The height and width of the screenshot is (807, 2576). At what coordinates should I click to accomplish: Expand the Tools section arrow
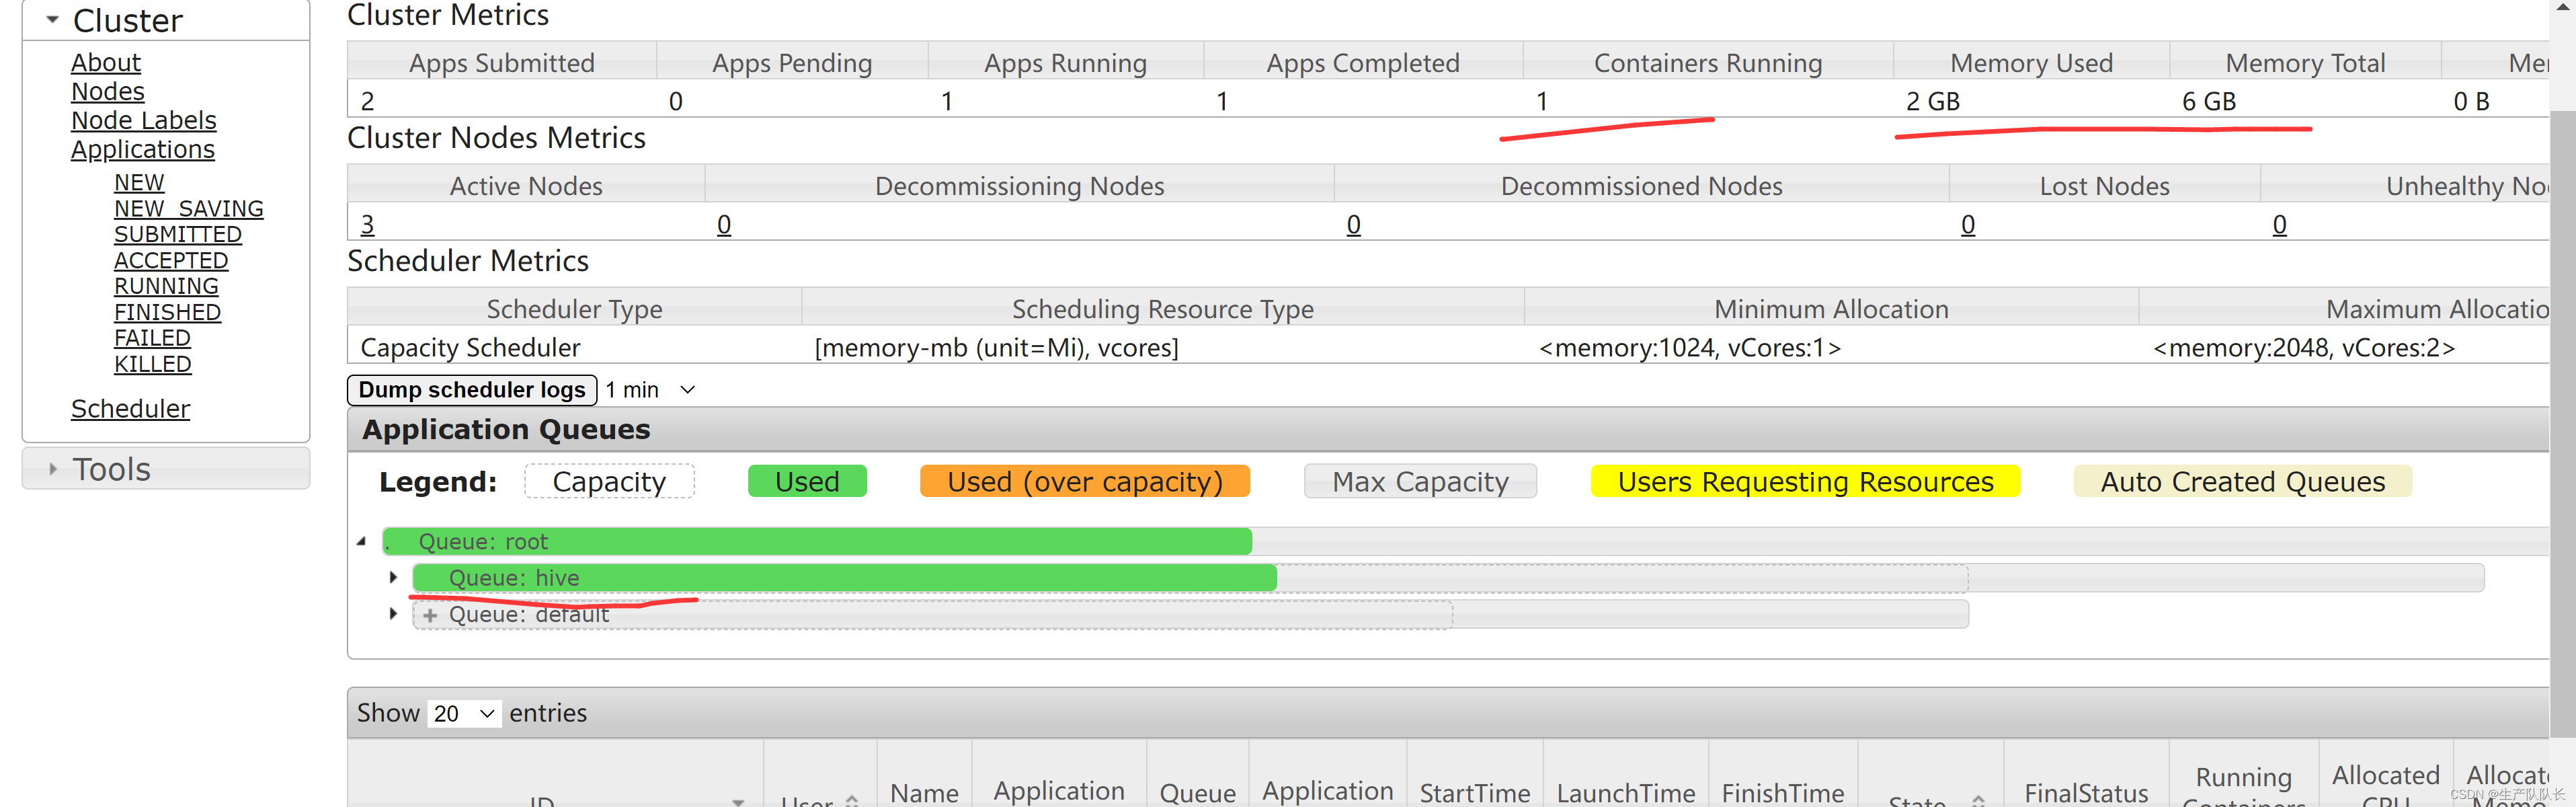click(52, 469)
